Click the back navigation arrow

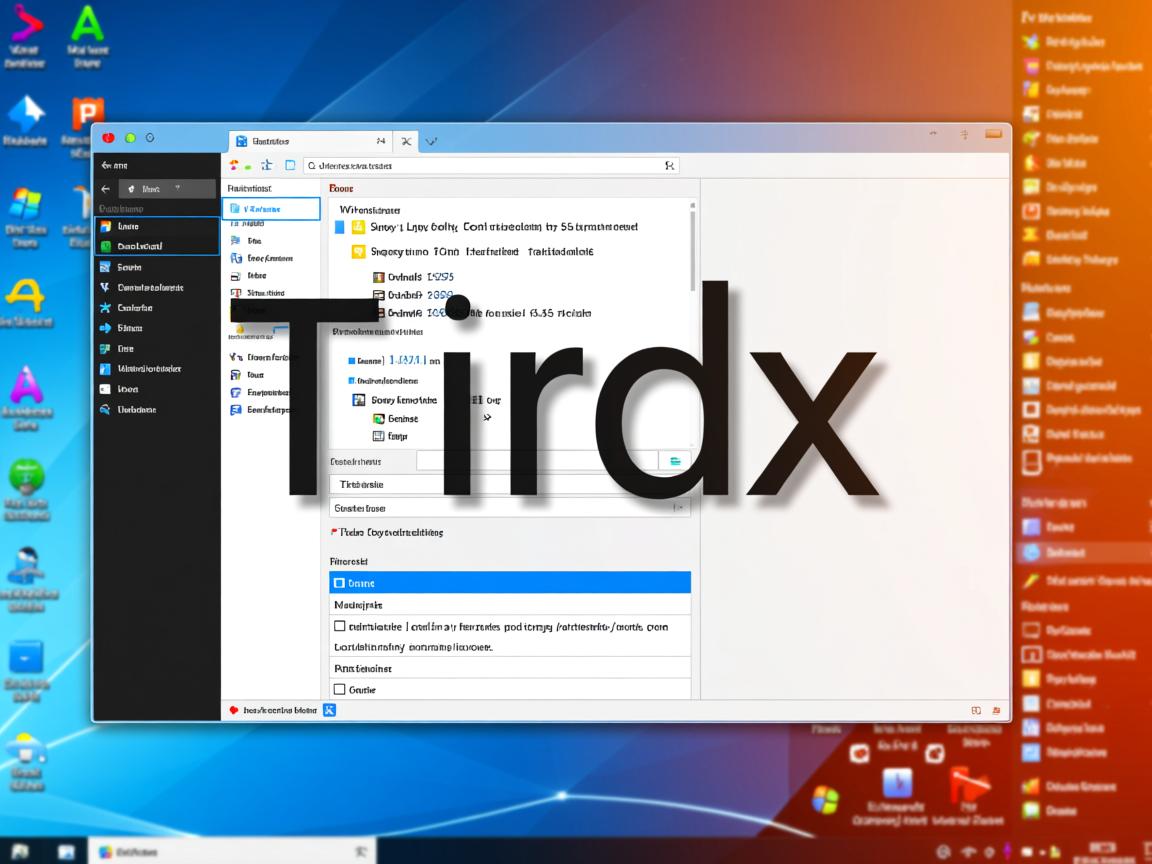click(106, 188)
